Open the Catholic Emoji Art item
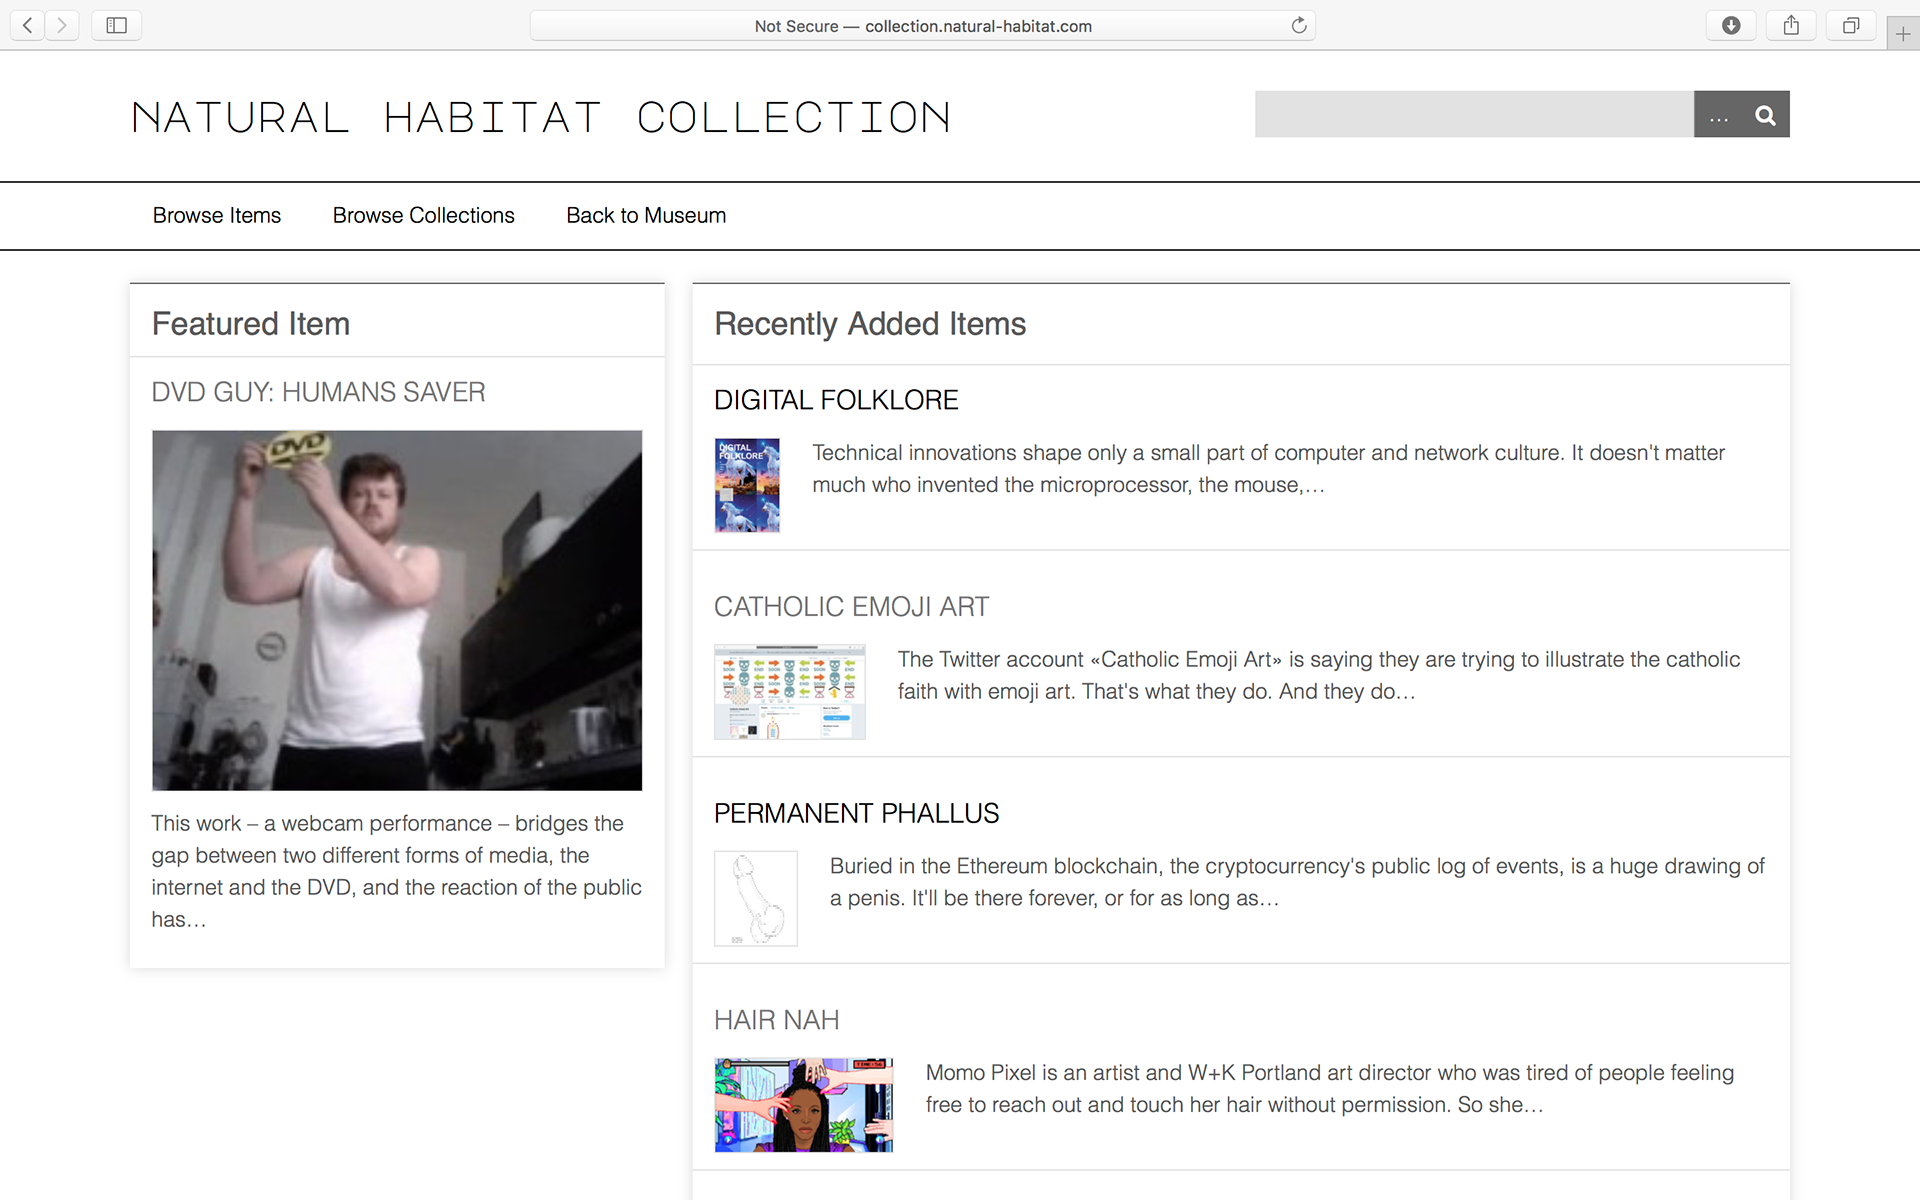This screenshot has height=1200, width=1920. (851, 607)
